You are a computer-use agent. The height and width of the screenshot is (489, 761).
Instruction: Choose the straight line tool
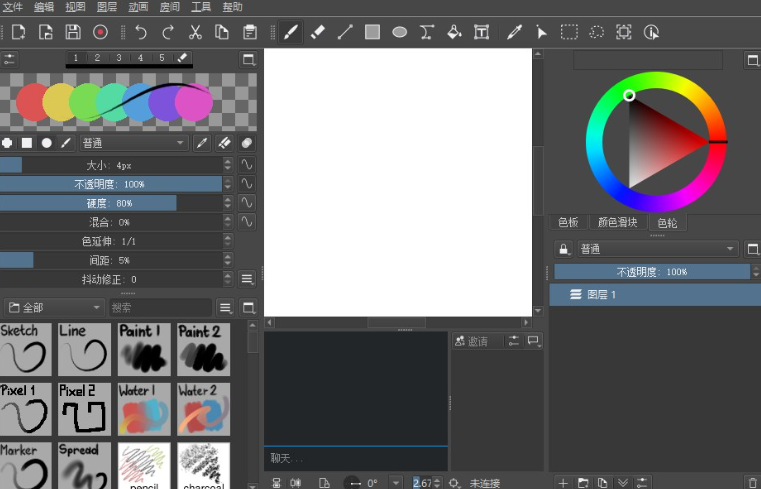coord(345,33)
